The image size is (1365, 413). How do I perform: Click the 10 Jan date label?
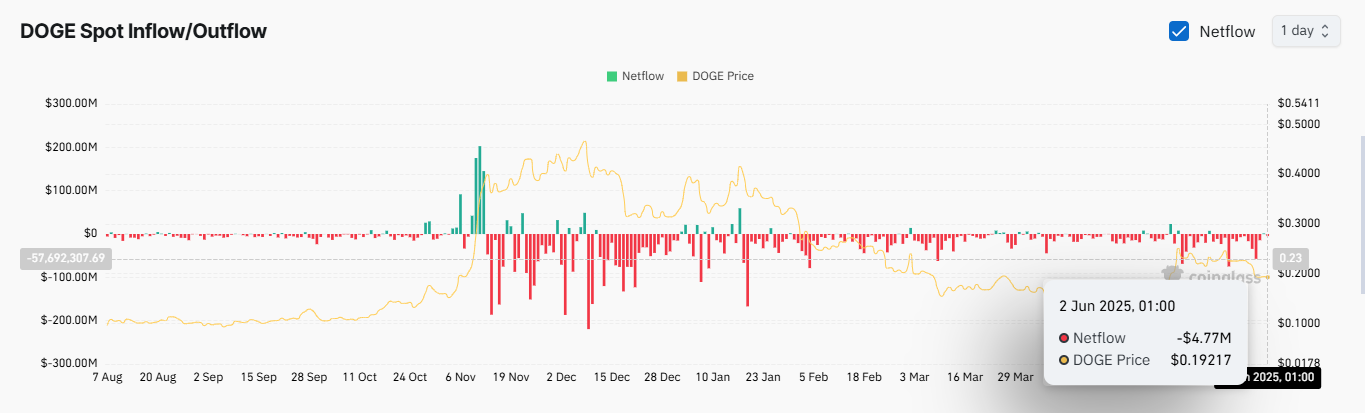(713, 378)
